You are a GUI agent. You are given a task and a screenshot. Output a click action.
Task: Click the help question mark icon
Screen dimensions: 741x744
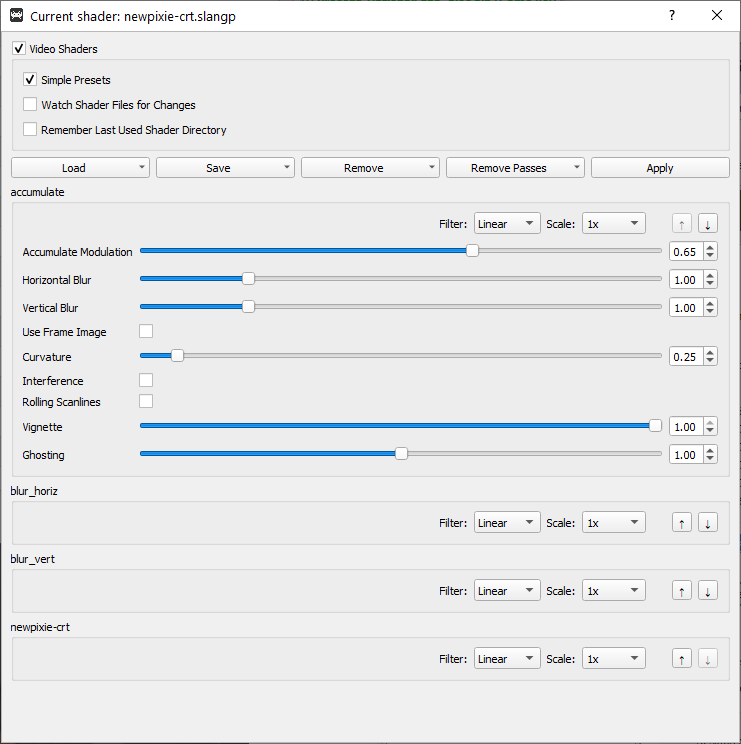(672, 16)
